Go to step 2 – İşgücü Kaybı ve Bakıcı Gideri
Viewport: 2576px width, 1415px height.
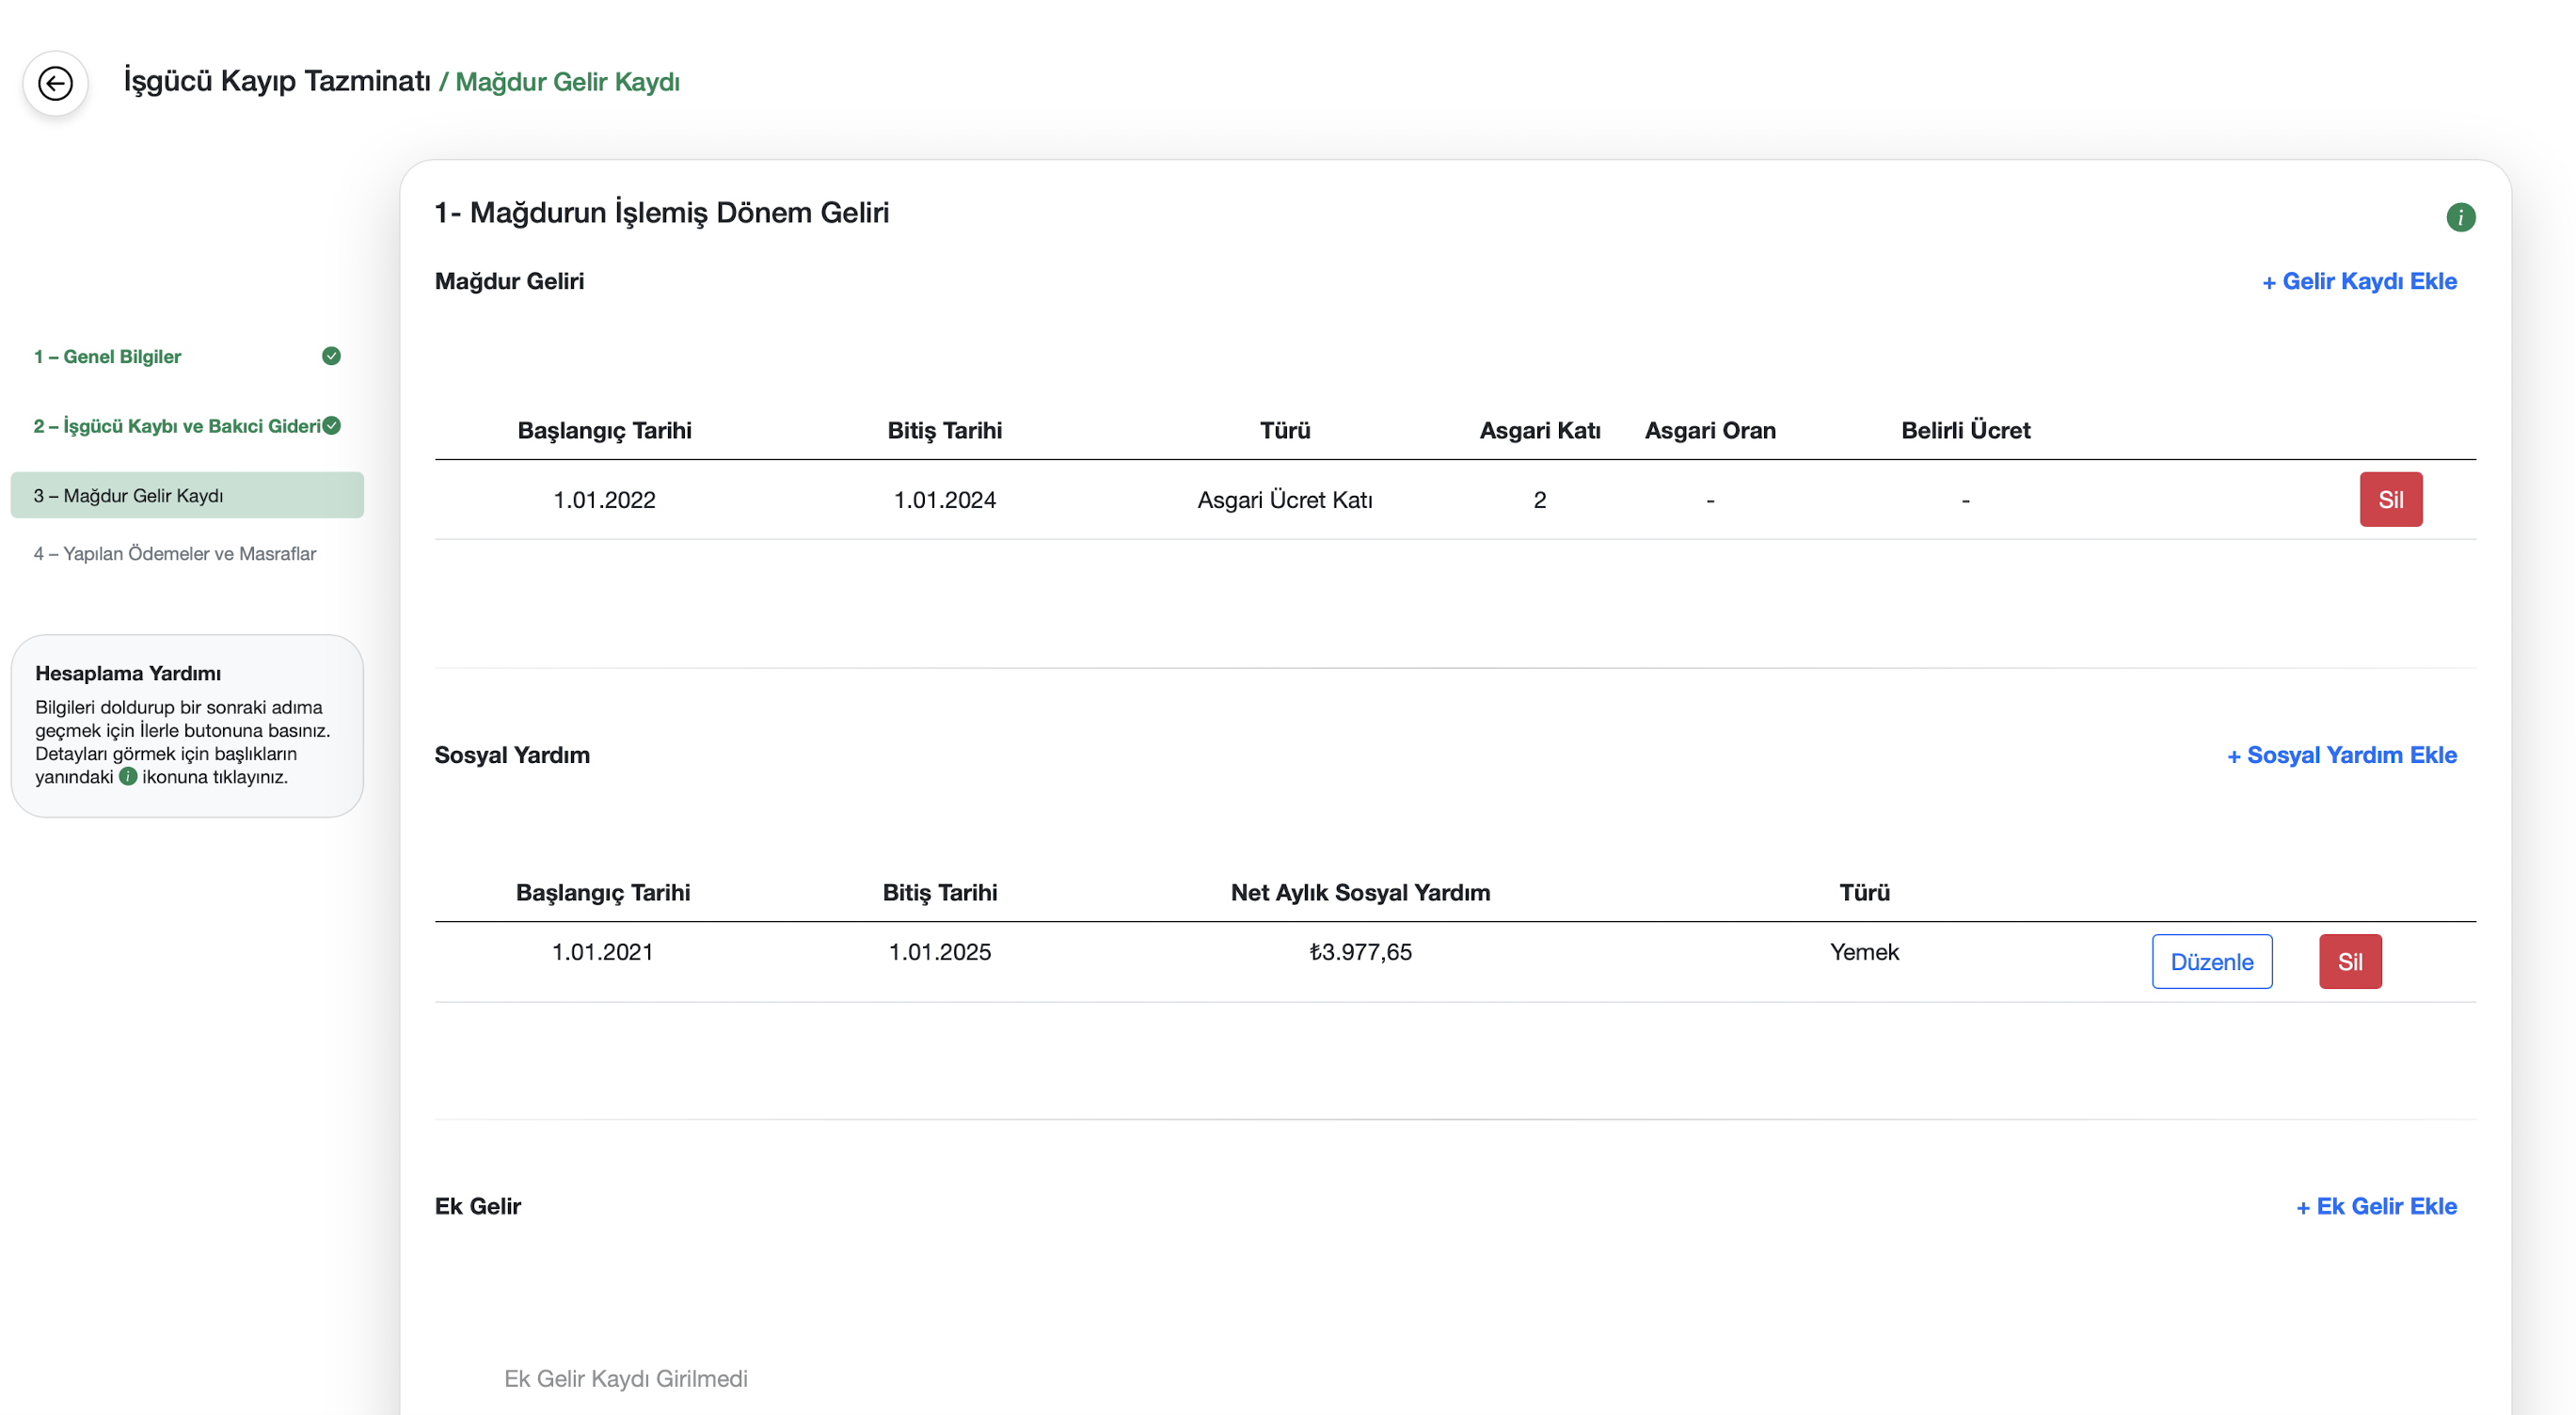point(177,426)
